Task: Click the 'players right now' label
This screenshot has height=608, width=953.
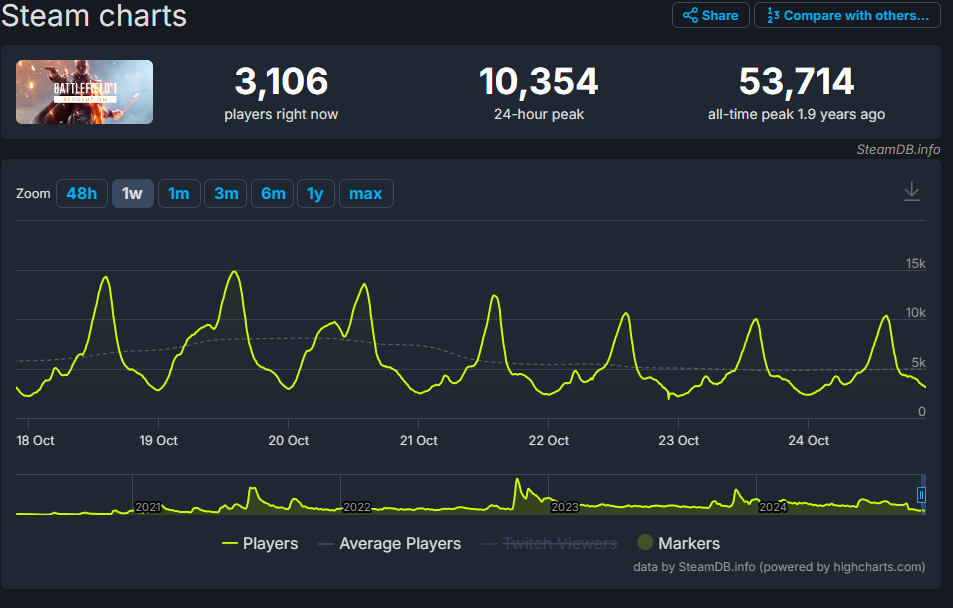Action: [x=281, y=114]
